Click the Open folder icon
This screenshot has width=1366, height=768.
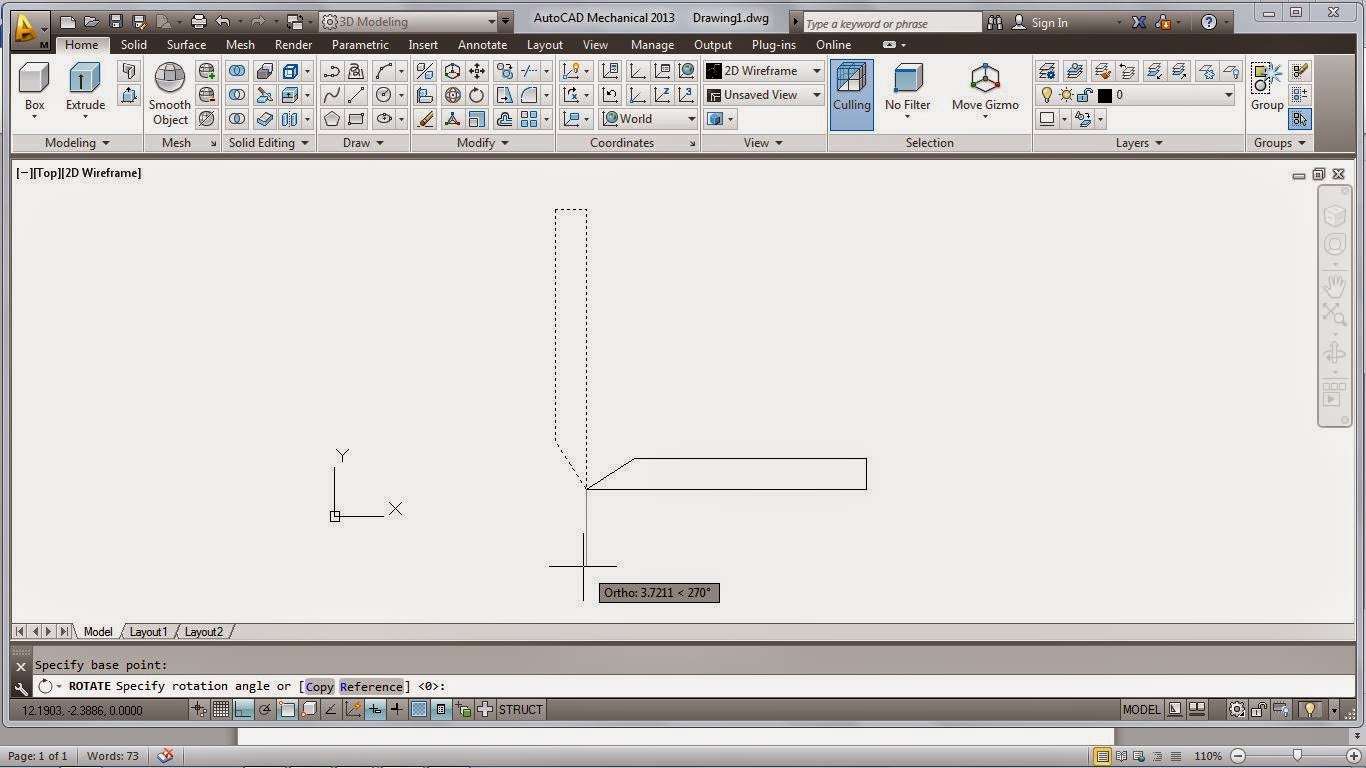(x=91, y=21)
